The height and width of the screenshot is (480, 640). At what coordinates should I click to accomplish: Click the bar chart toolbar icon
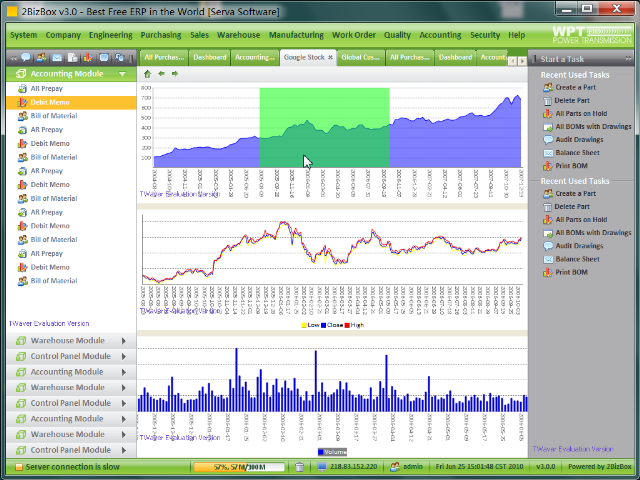coord(88,58)
